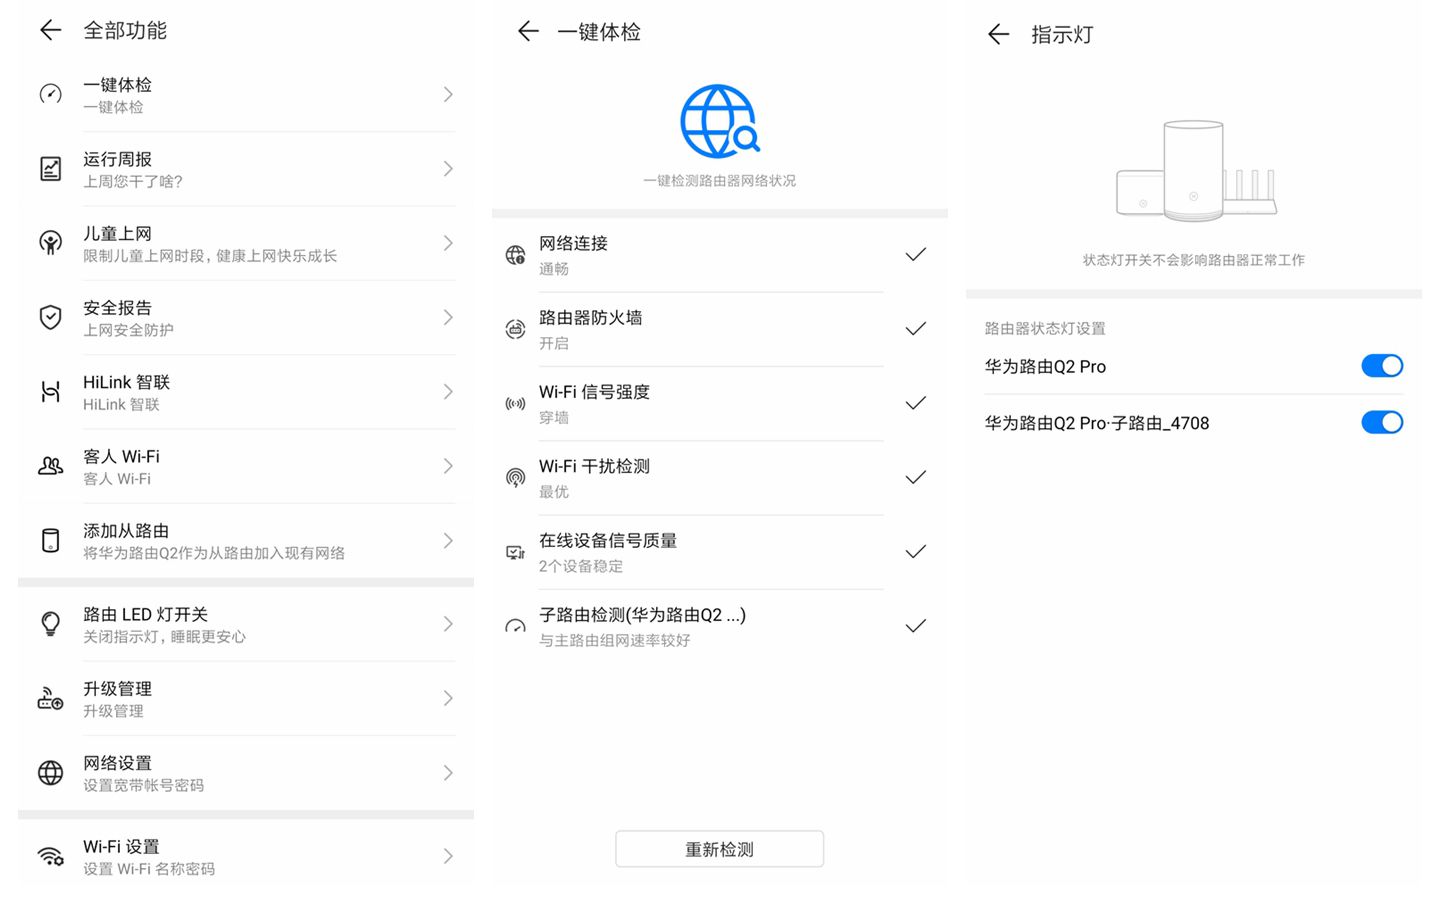The height and width of the screenshot is (904, 1440).
Task: Select 将华为路由Q2作为从路由加入现有网络 subtitle
Action: (x=214, y=553)
